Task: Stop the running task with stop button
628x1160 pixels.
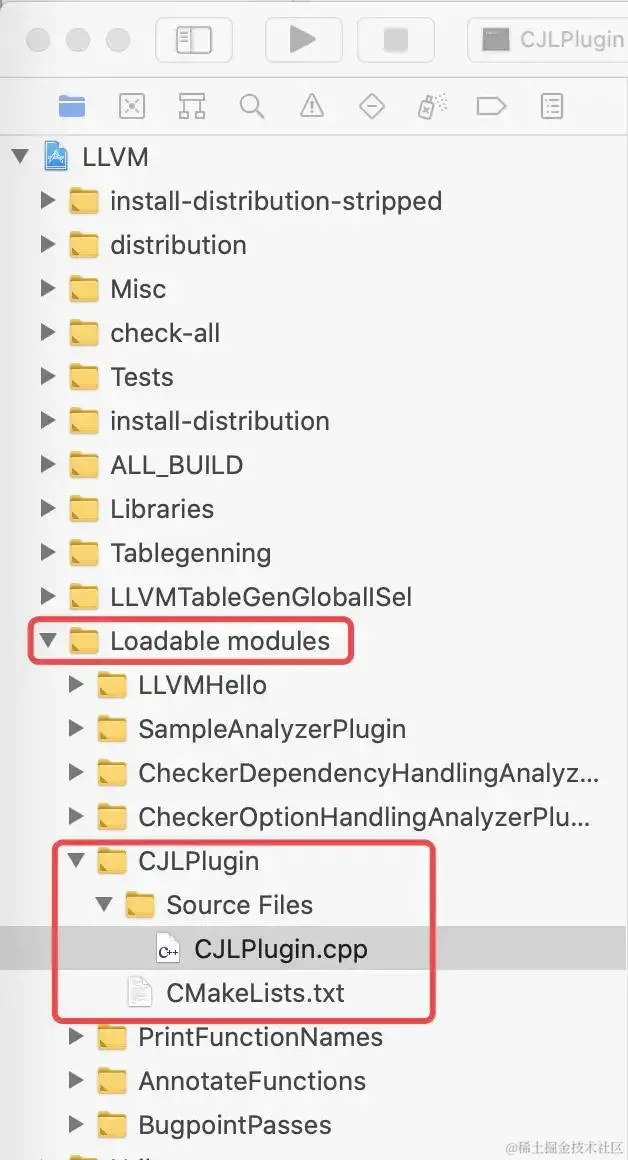Action: point(396,39)
